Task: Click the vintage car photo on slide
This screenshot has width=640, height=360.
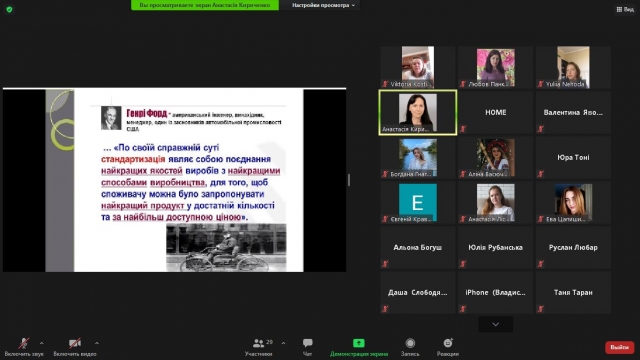Action: (x=226, y=247)
